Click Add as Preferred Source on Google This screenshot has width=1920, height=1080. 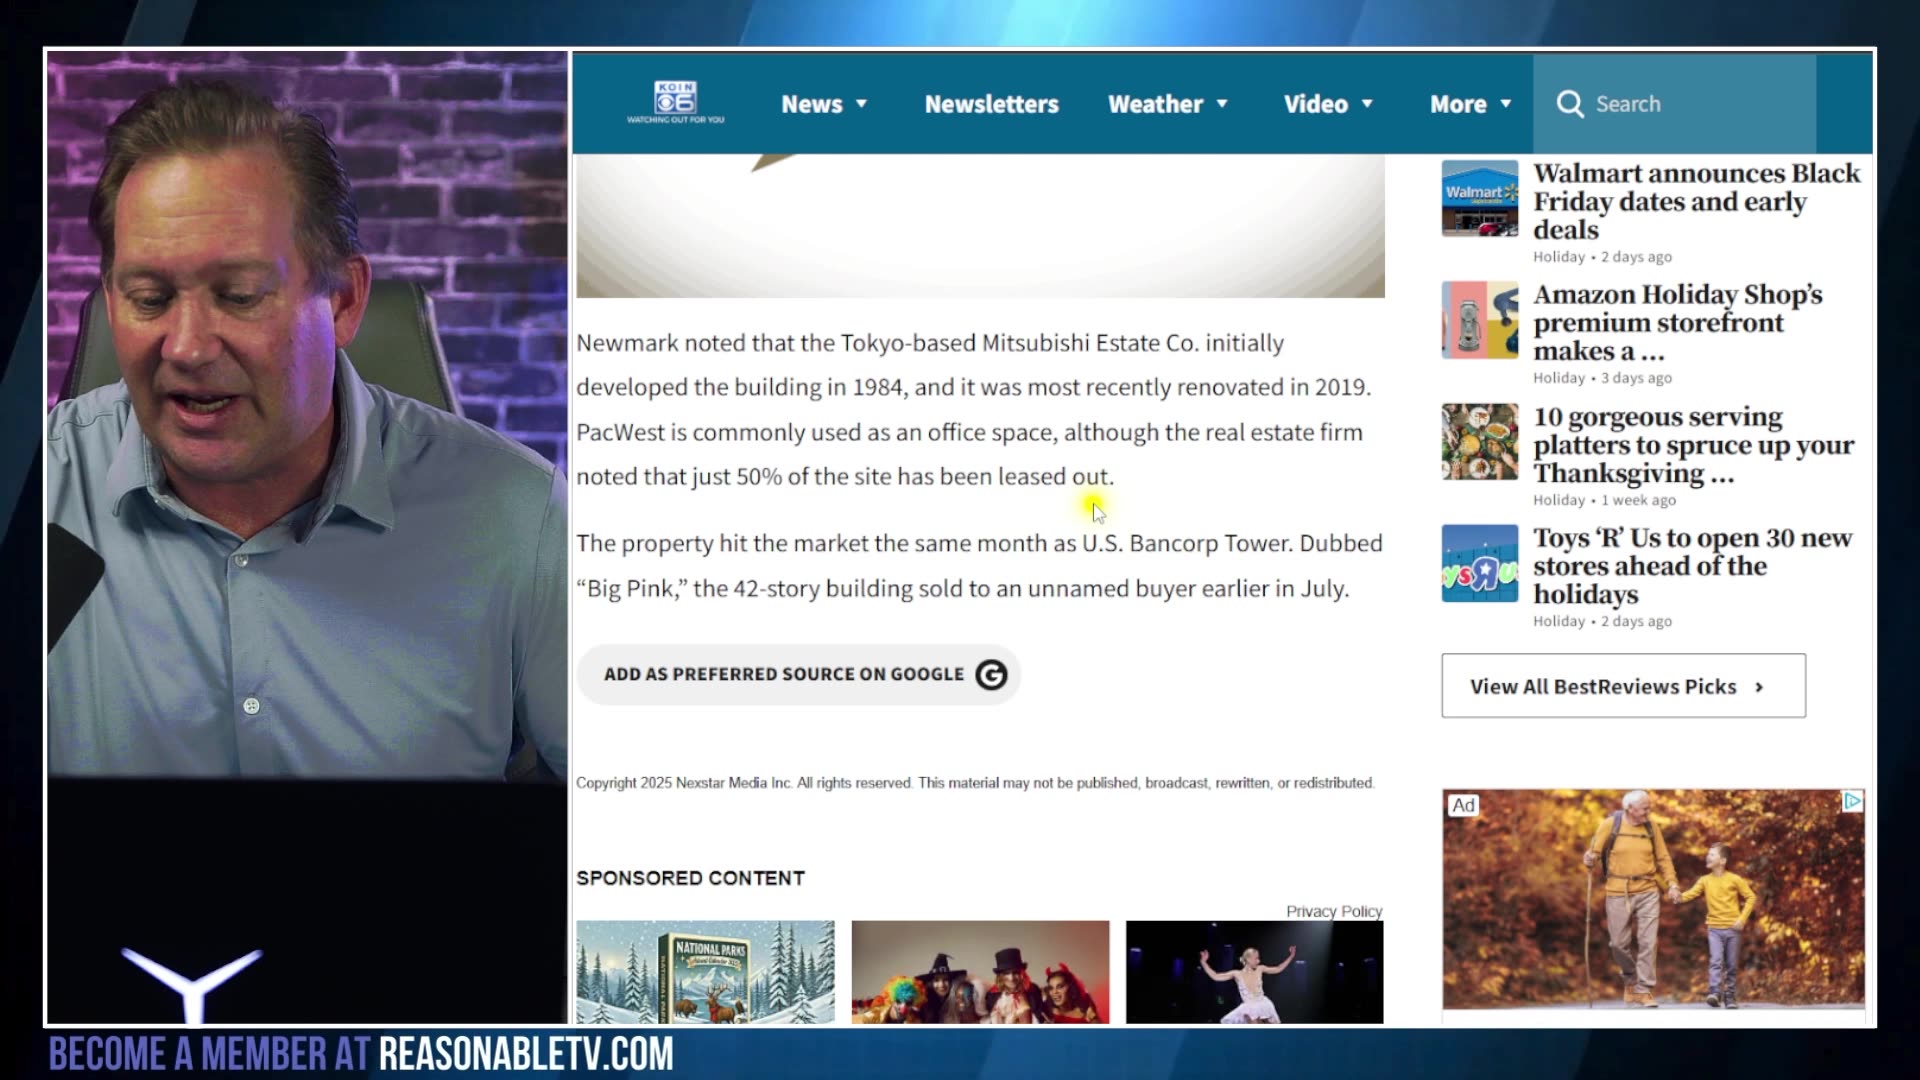click(x=783, y=675)
